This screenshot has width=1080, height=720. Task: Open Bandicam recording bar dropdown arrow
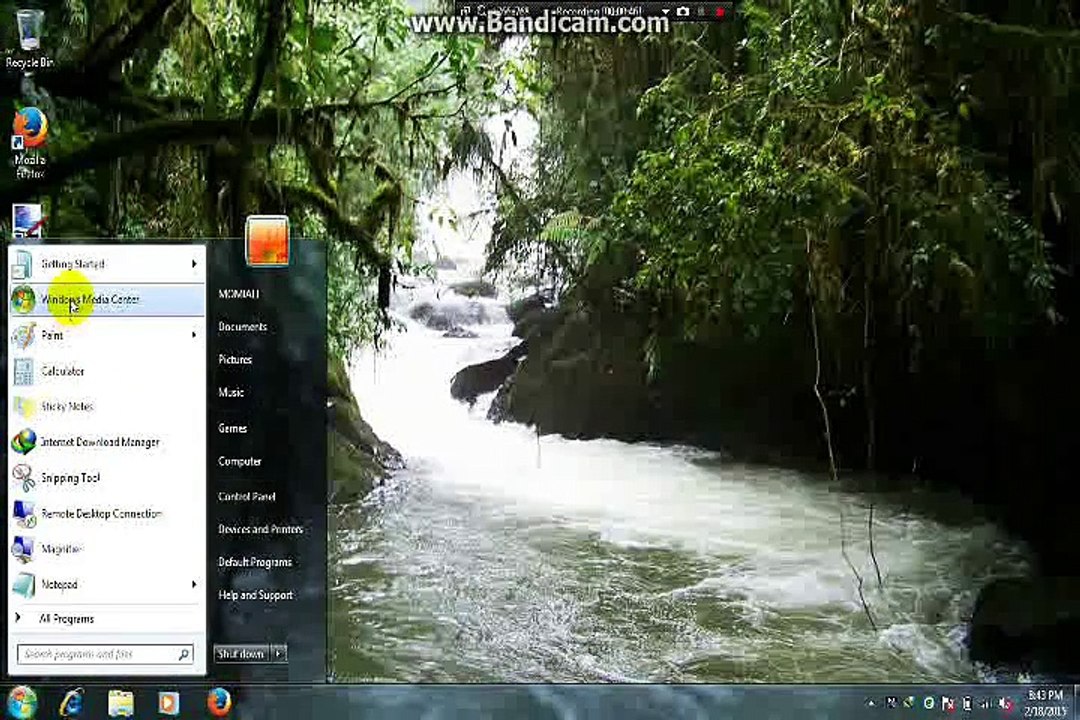pyautogui.click(x=665, y=12)
